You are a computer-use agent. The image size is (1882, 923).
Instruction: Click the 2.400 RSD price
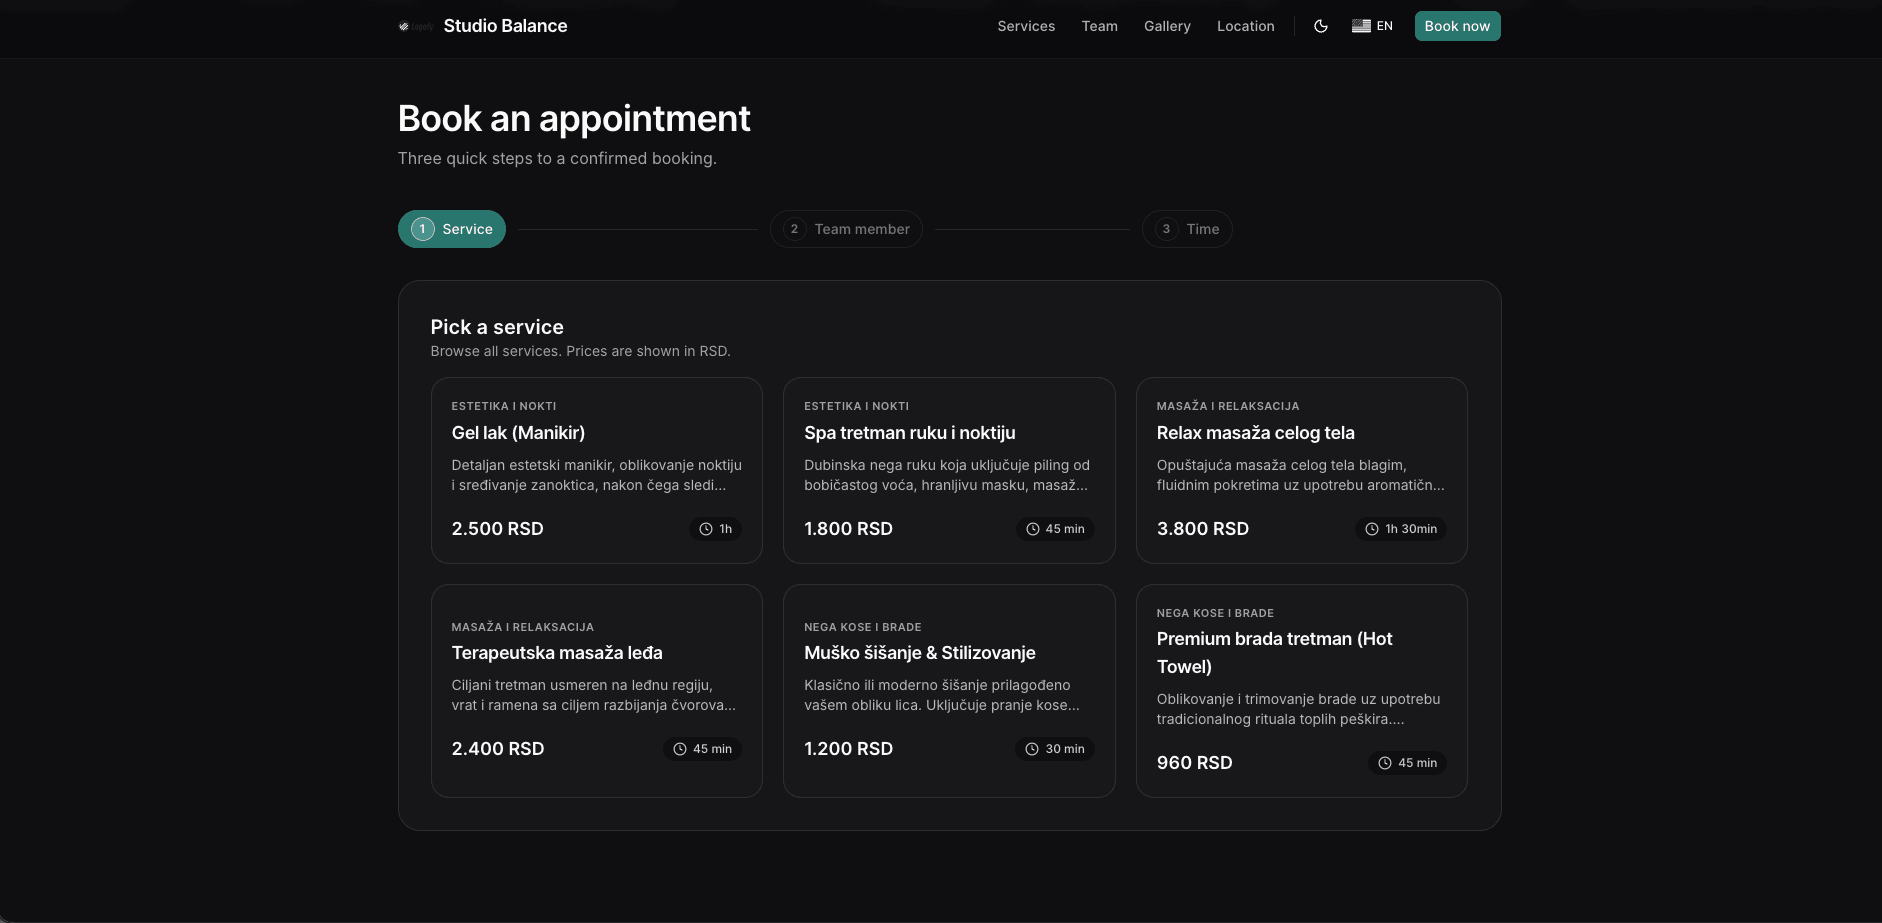click(x=498, y=749)
